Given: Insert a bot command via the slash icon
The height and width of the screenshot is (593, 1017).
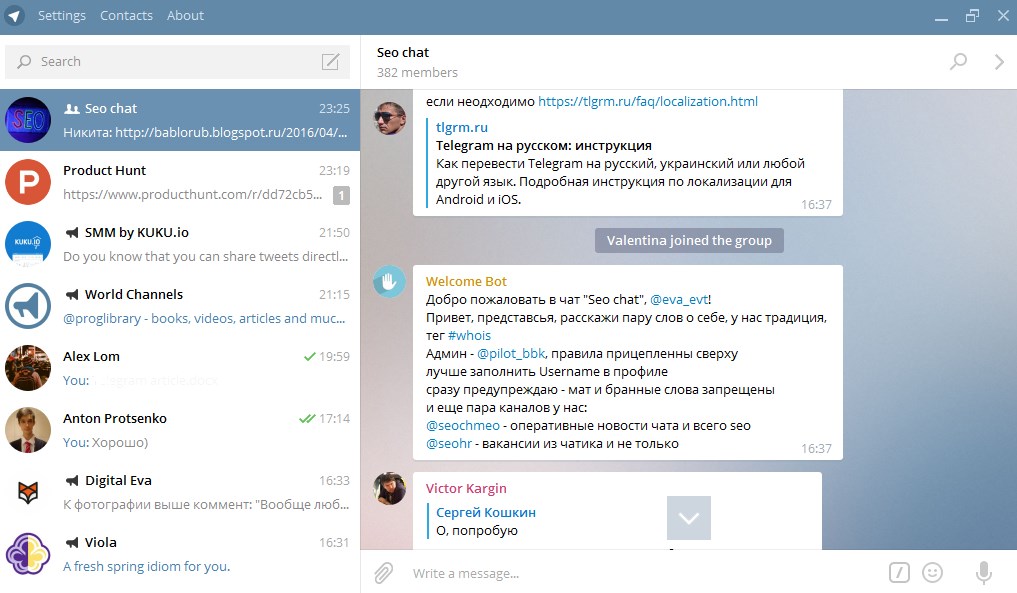Looking at the screenshot, I should 897,572.
